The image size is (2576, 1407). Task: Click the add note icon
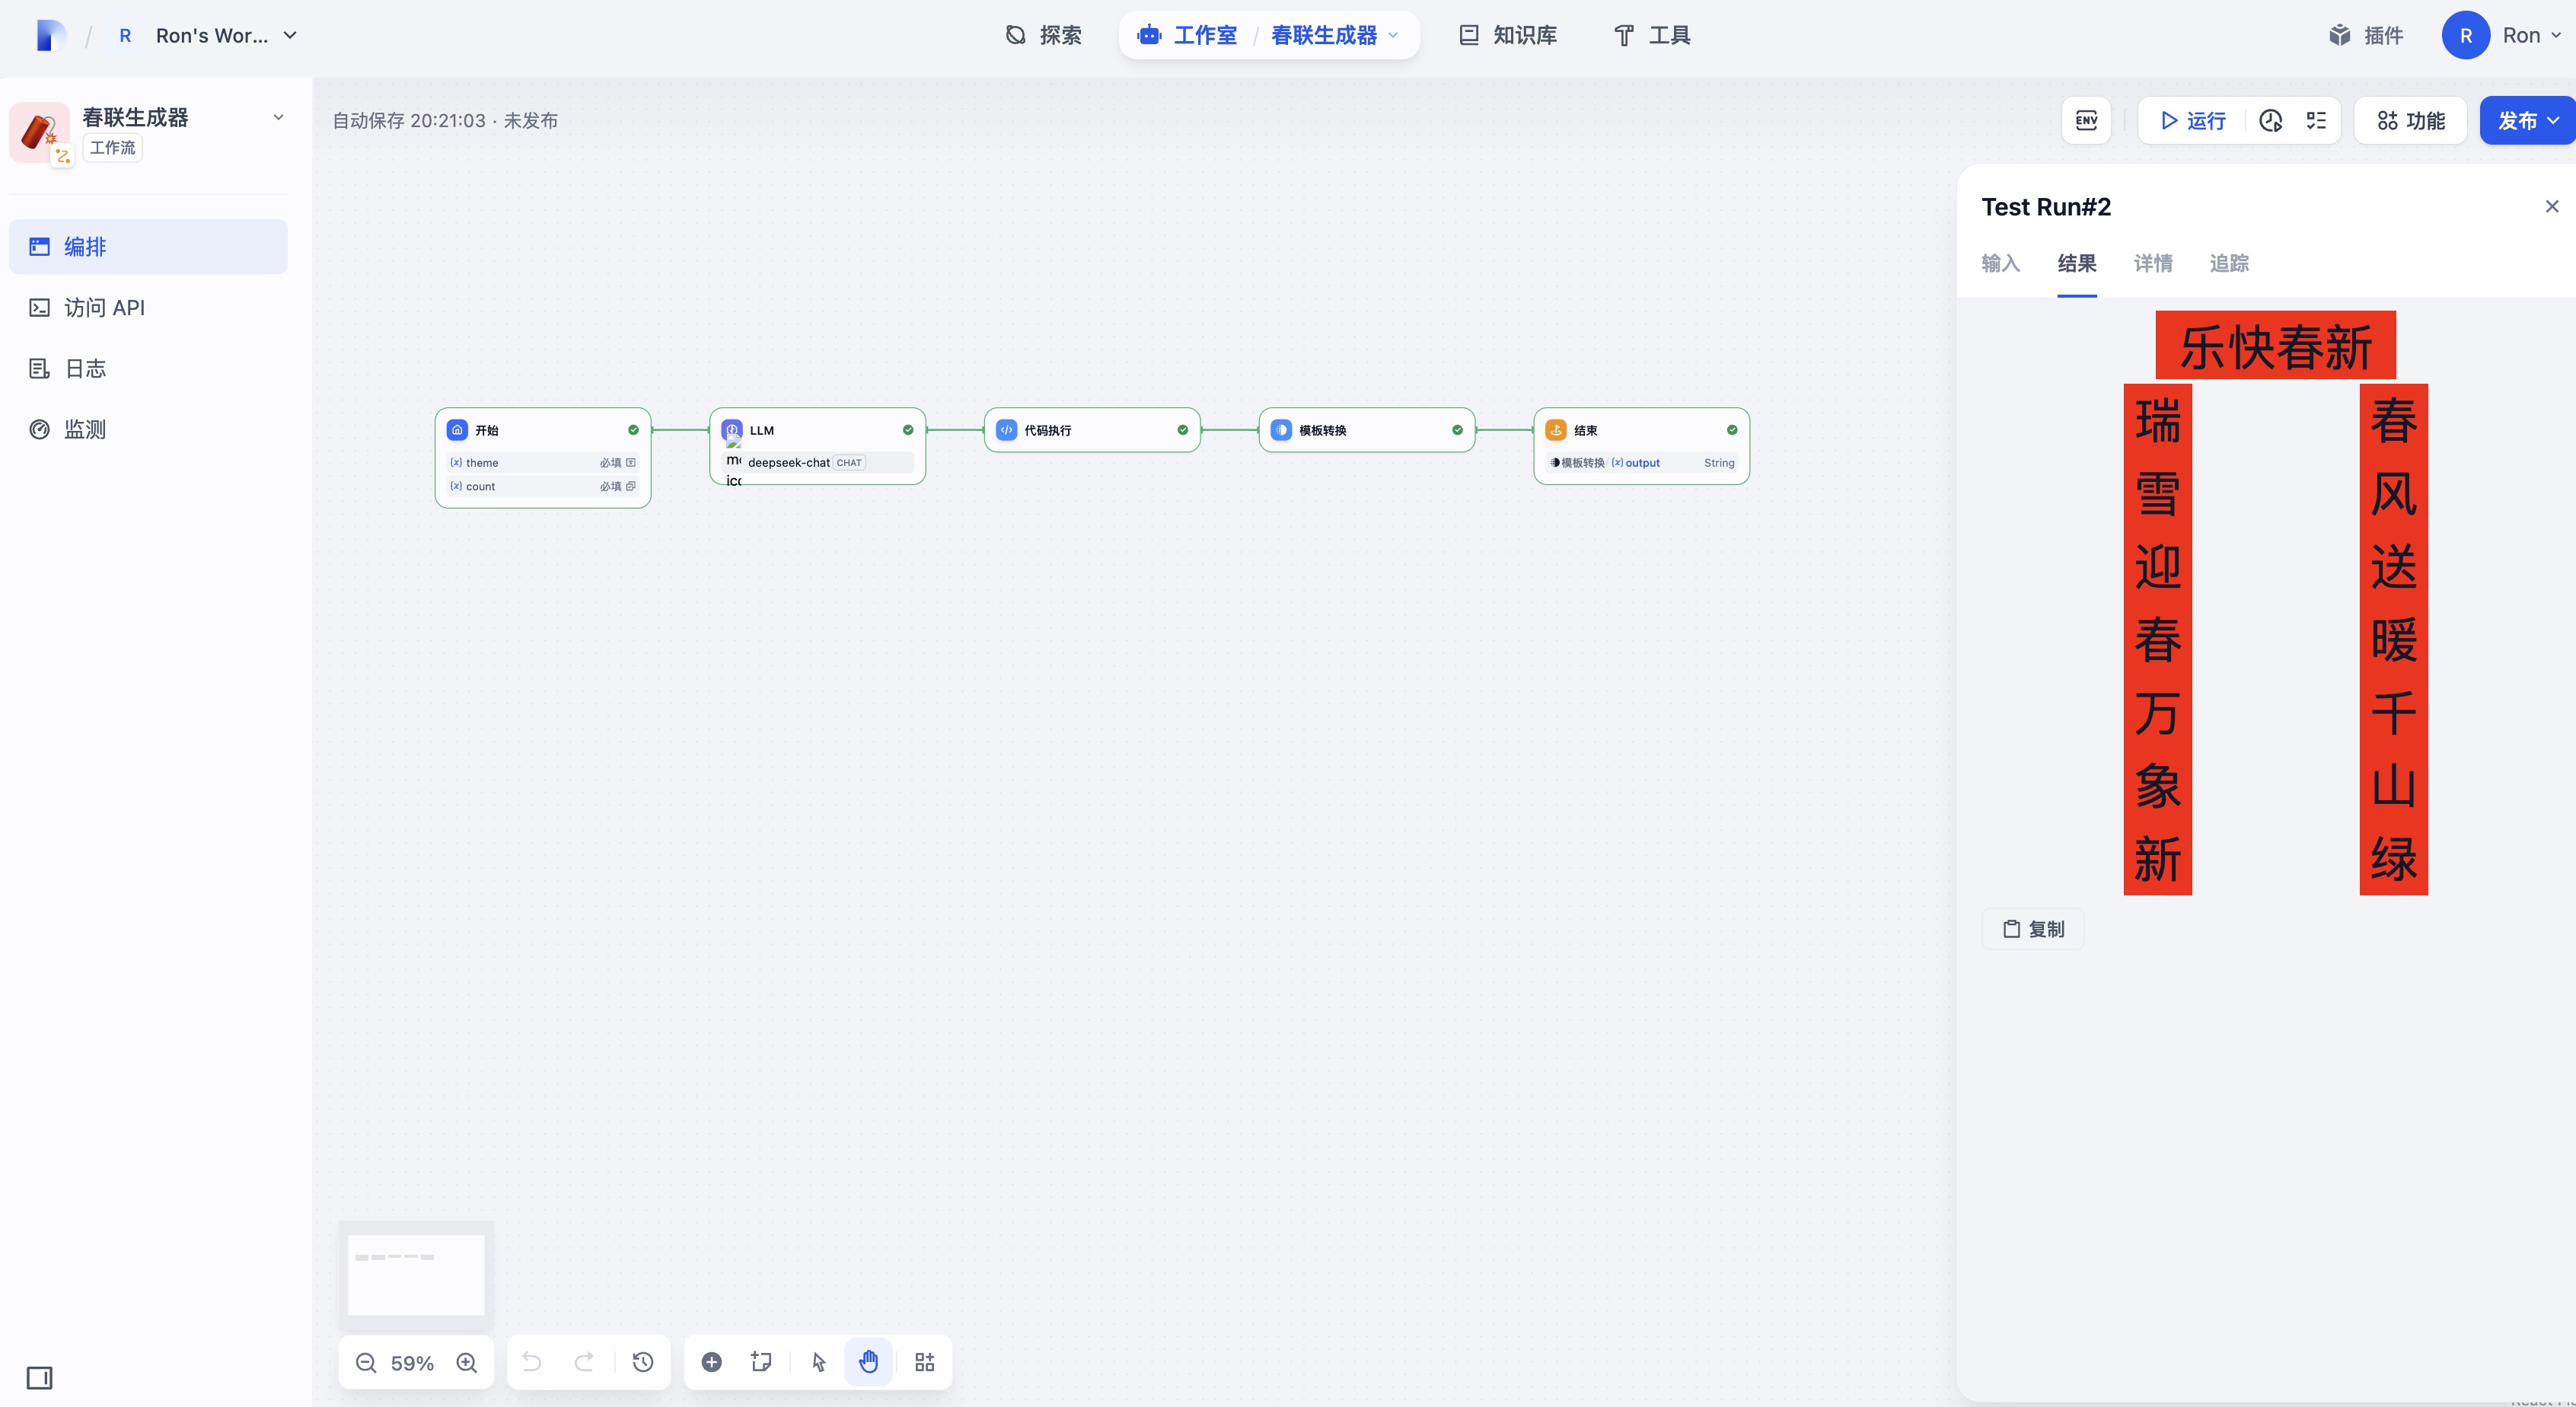pyautogui.click(x=761, y=1362)
